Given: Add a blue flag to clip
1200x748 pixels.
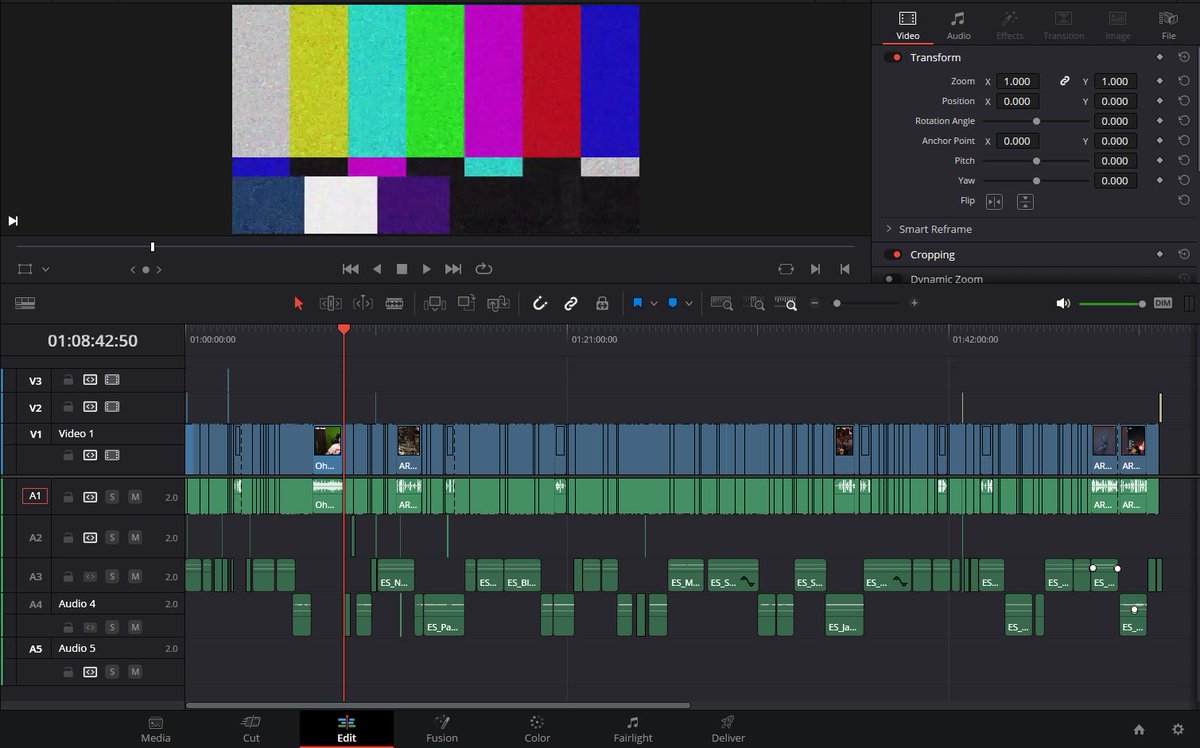Looking at the screenshot, I should click(637, 303).
